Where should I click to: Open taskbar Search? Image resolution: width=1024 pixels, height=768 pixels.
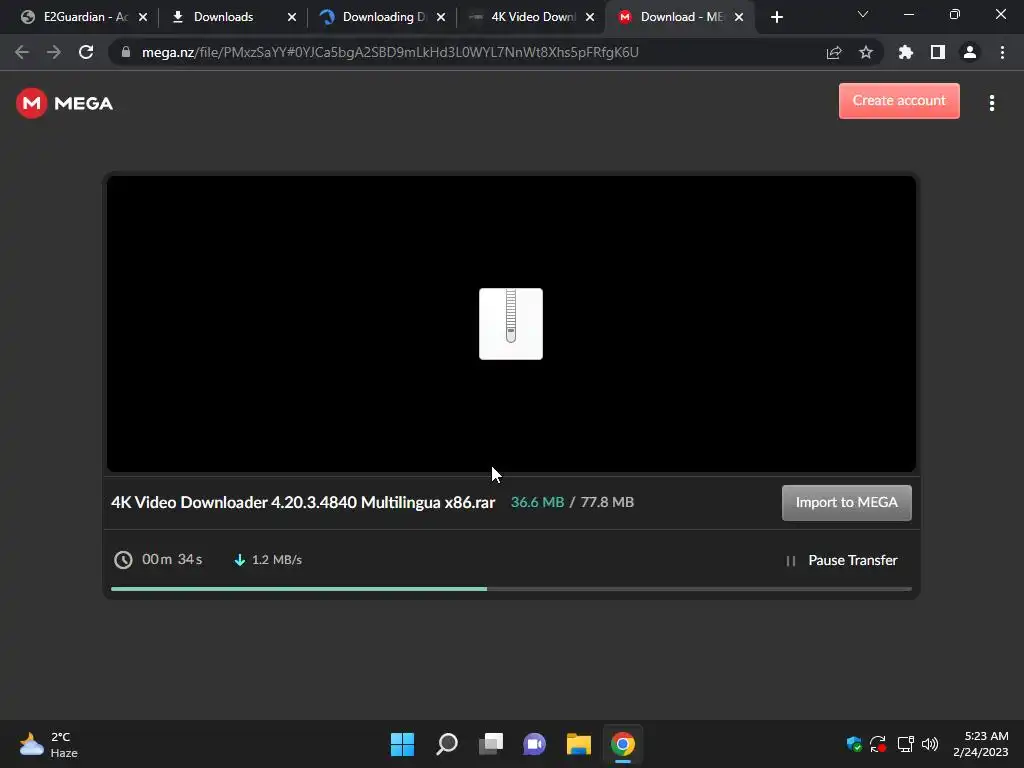447,744
